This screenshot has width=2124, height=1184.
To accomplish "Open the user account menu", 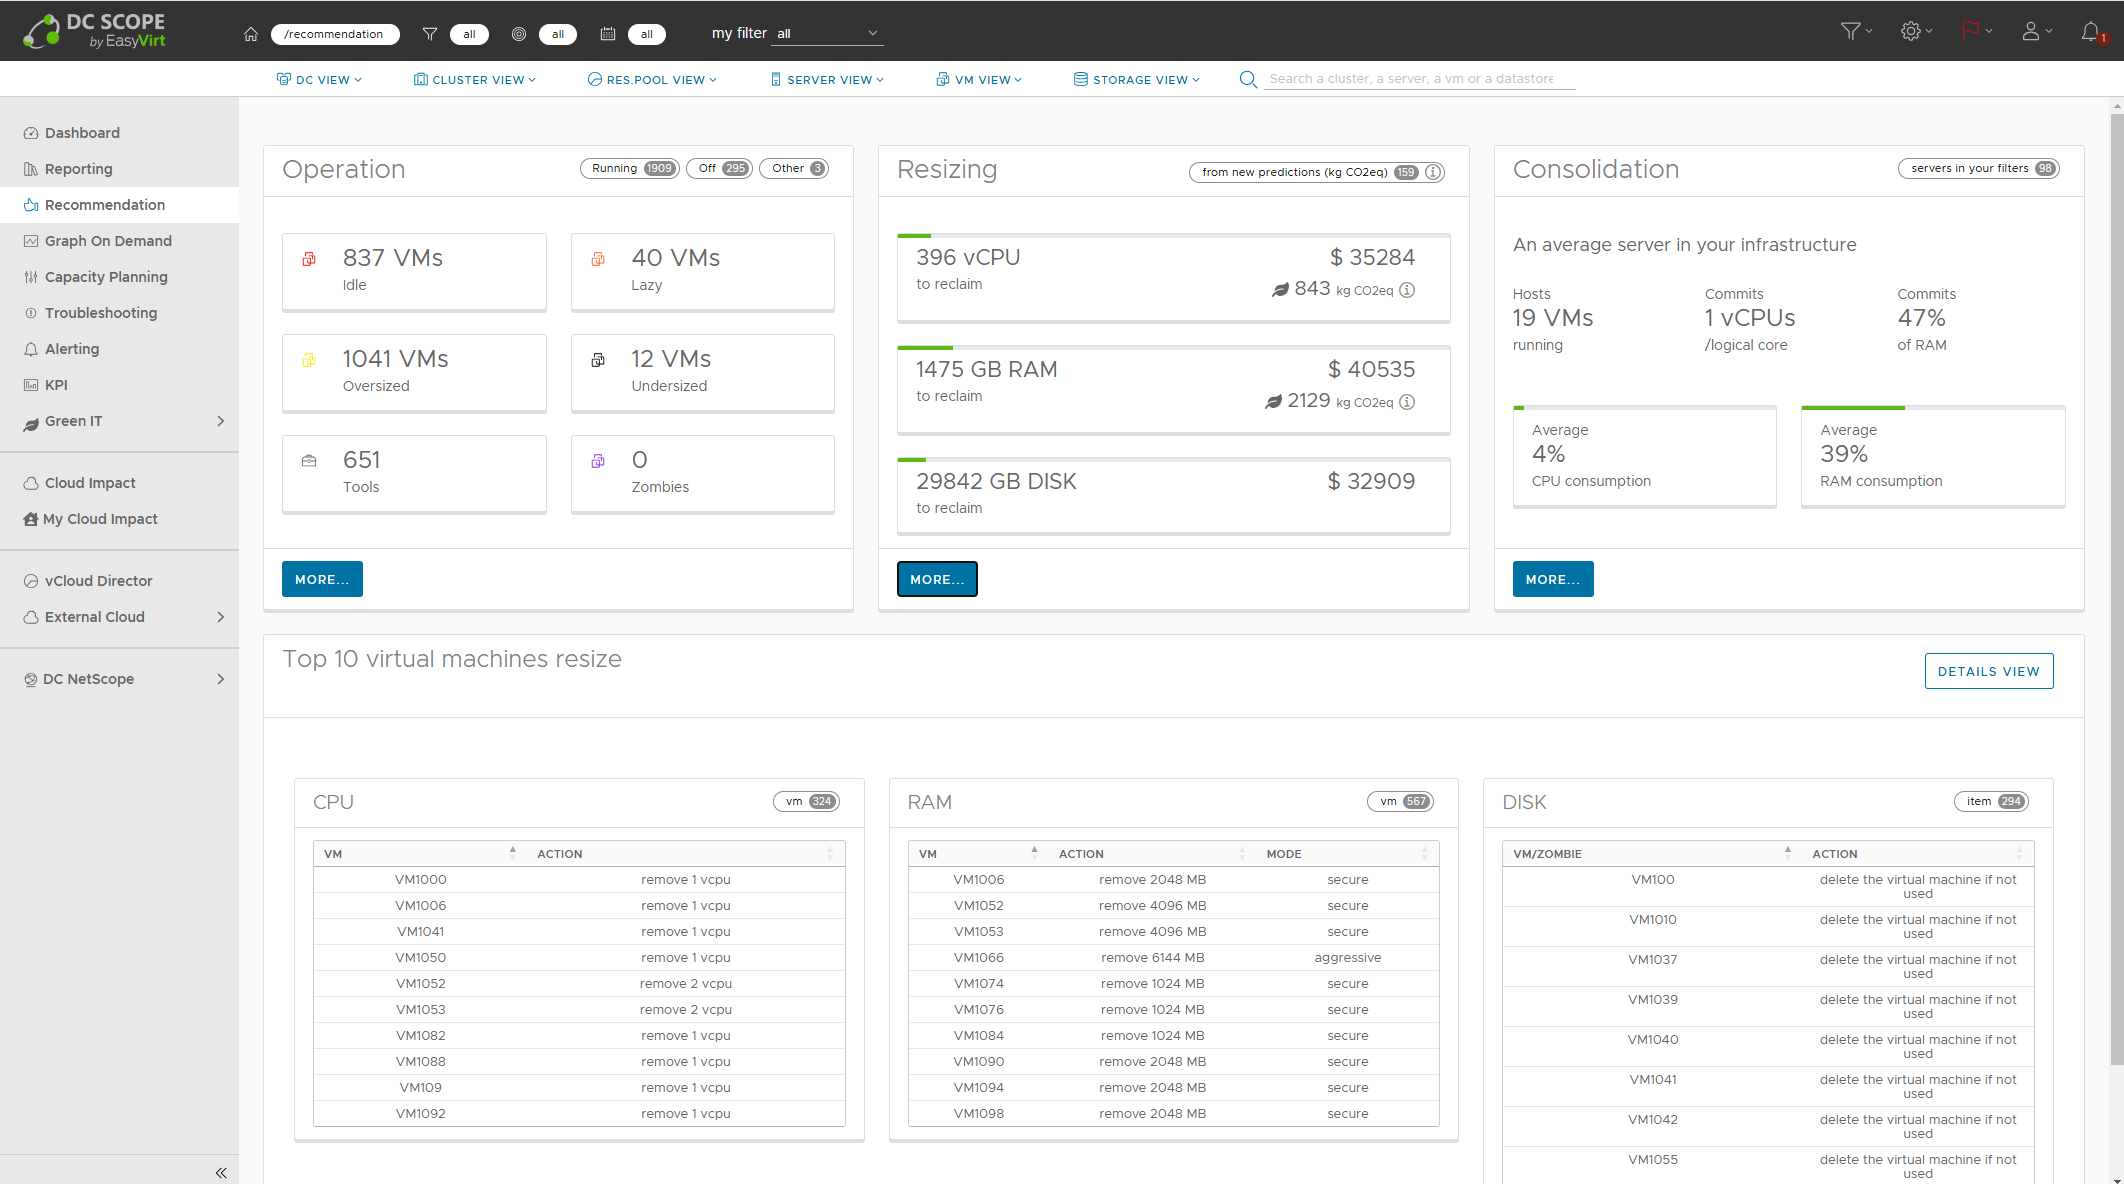I will click(2036, 31).
